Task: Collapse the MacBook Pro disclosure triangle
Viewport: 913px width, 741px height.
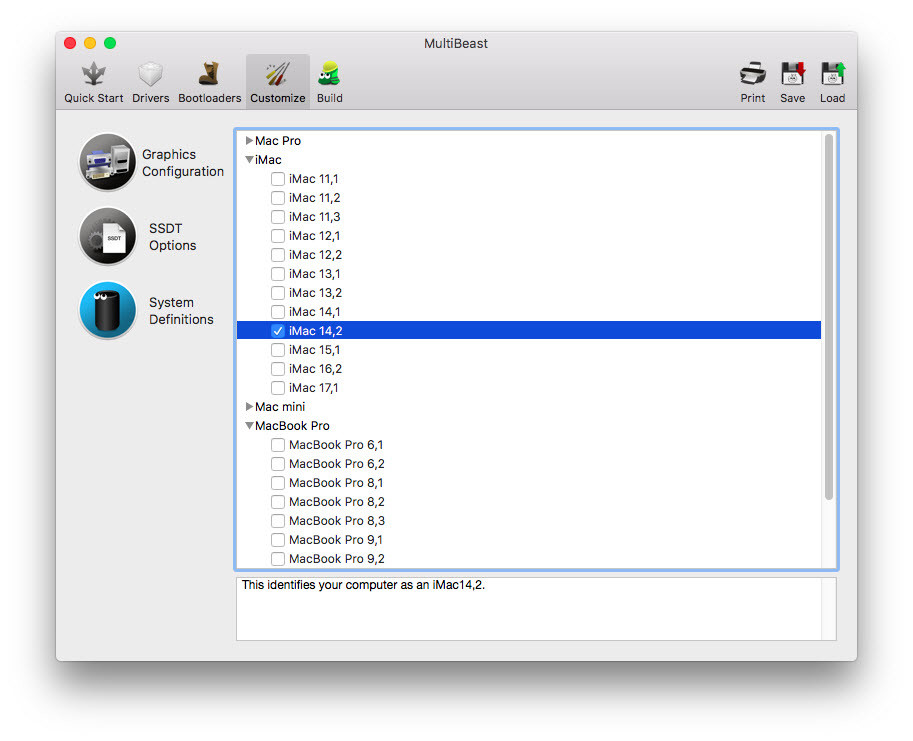Action: (x=249, y=426)
